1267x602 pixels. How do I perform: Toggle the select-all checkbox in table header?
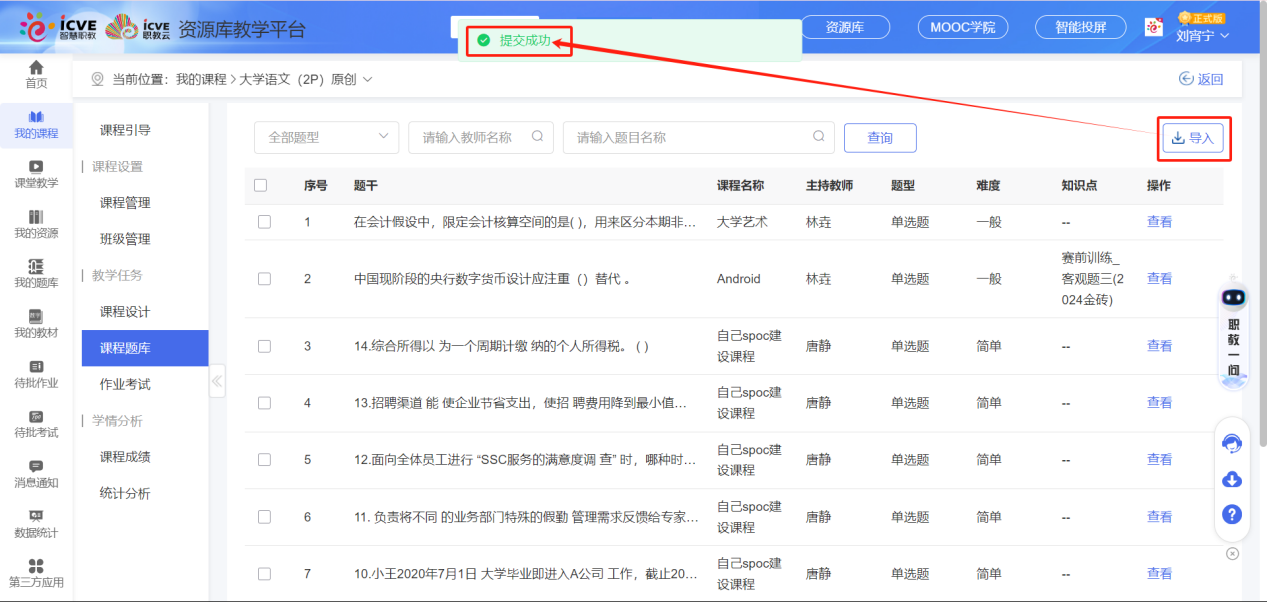(261, 185)
